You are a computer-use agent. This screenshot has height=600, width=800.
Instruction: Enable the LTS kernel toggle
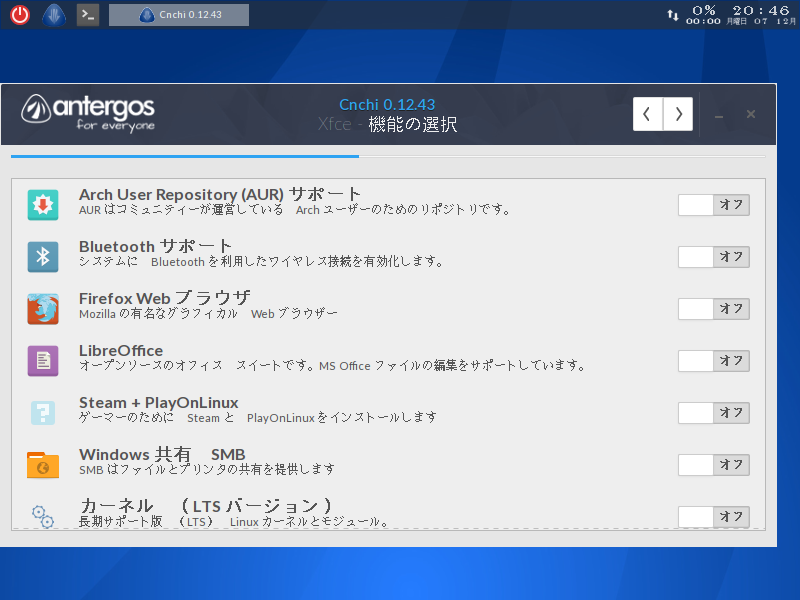coord(713,517)
